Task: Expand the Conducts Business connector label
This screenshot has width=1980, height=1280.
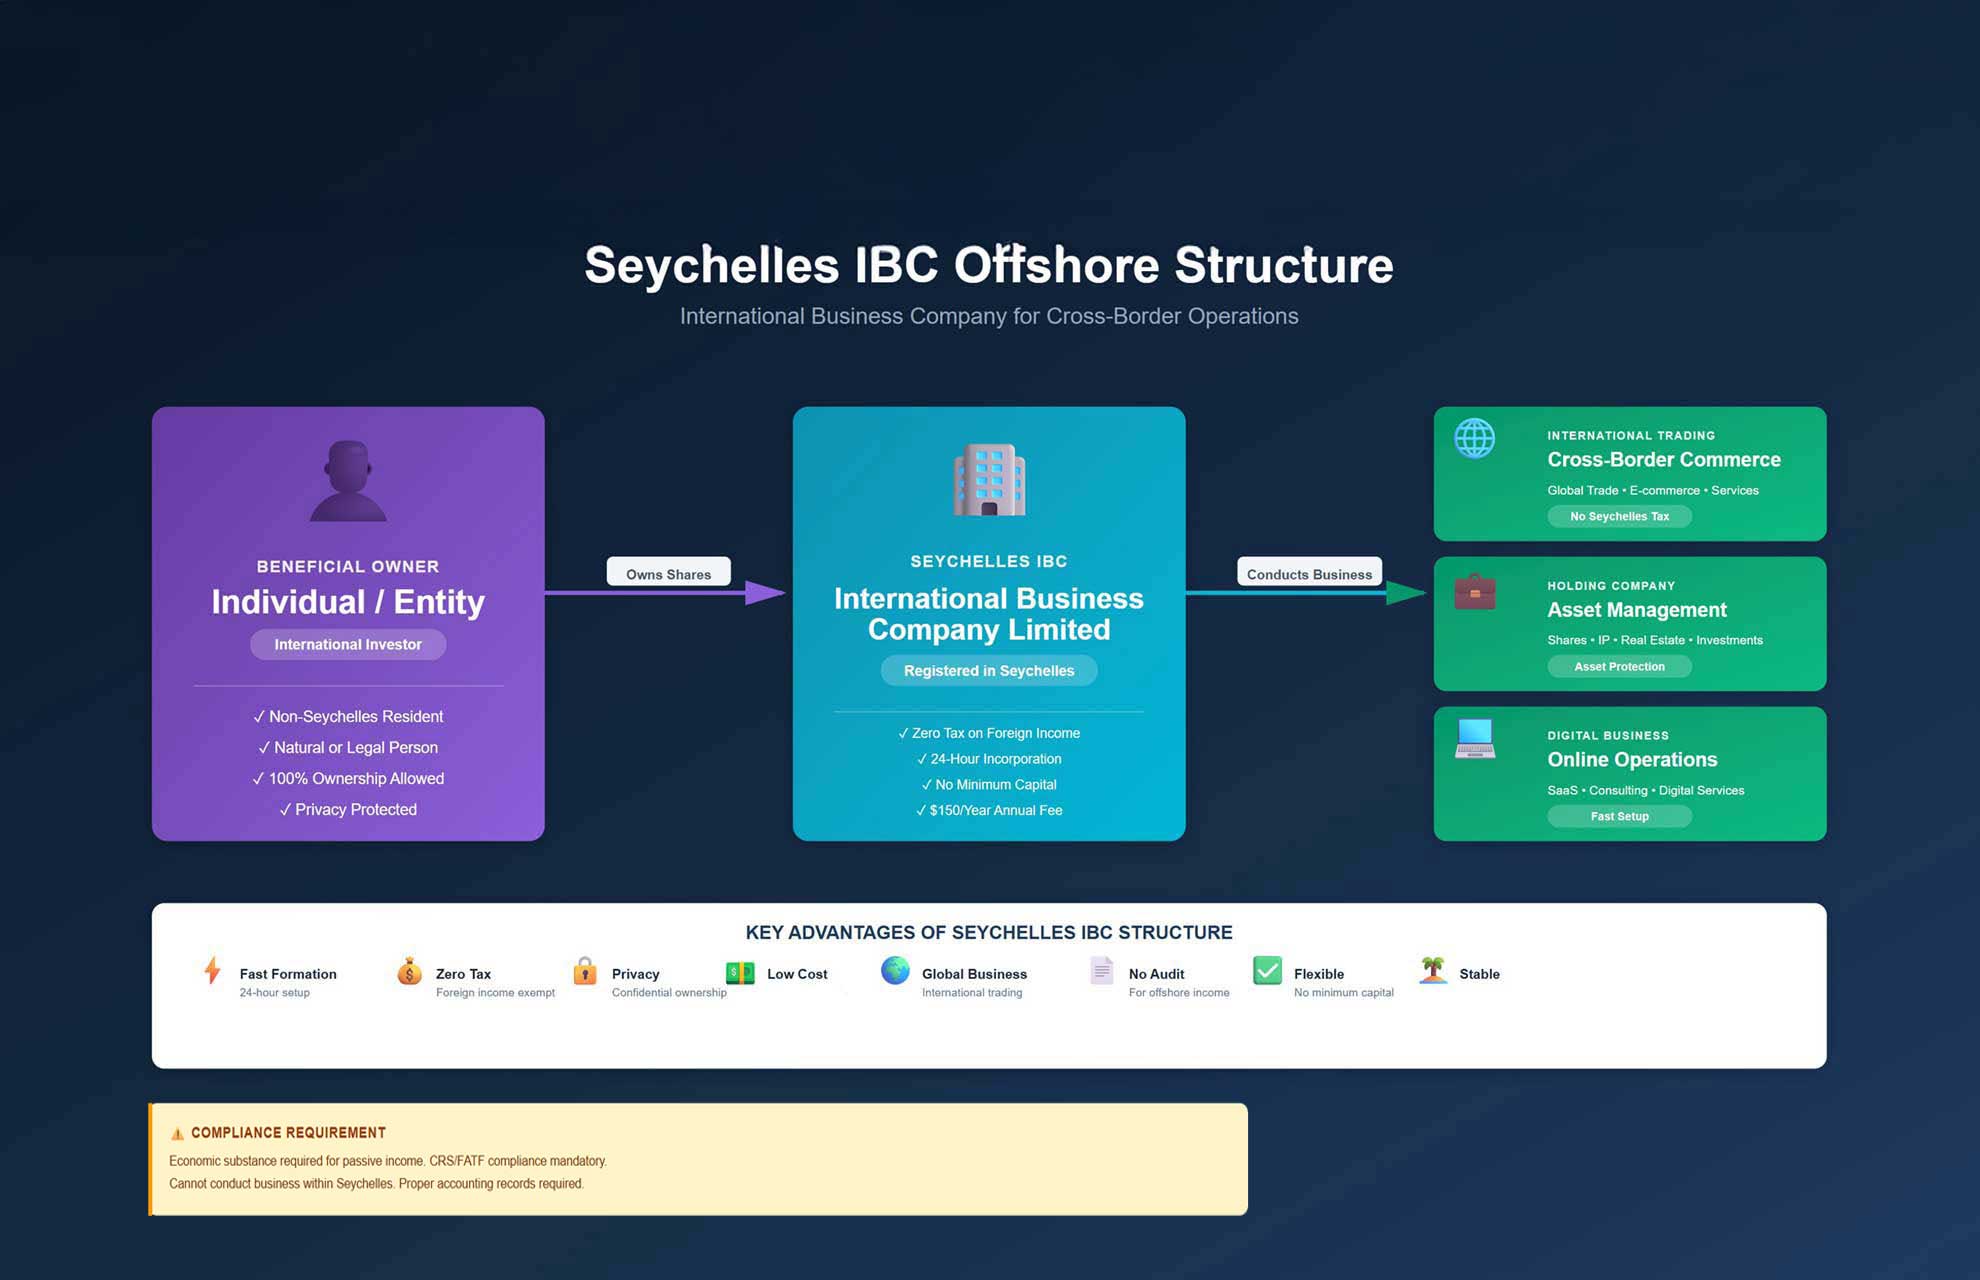Action: [1309, 574]
